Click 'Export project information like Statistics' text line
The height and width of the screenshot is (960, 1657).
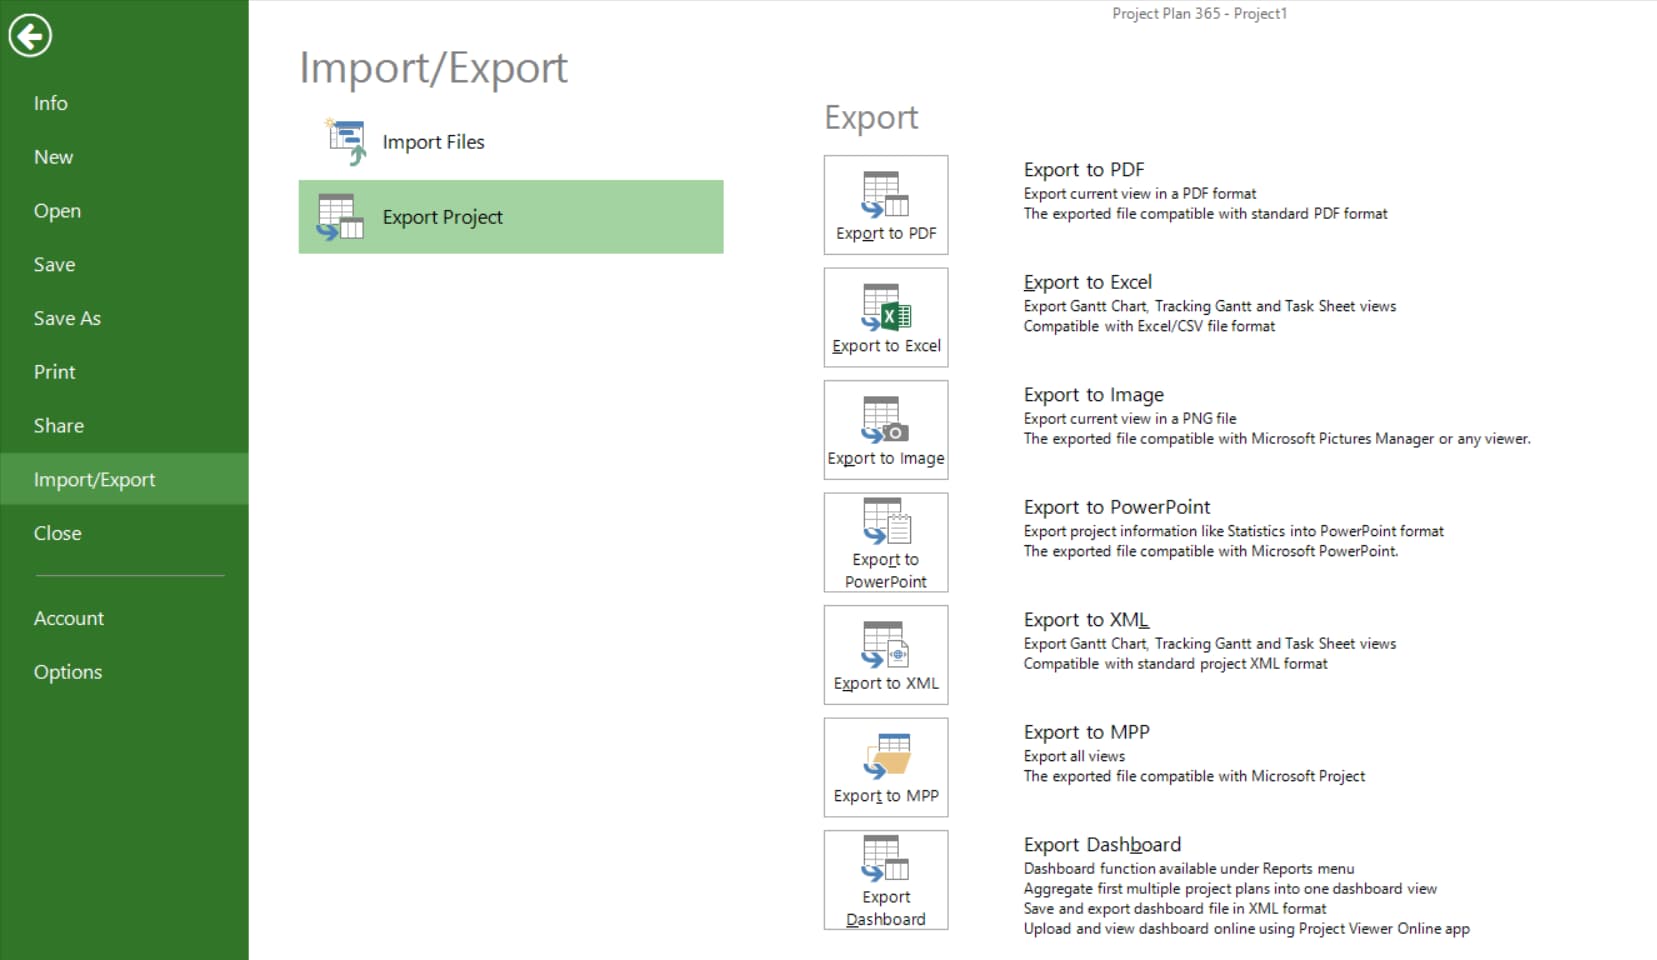coord(1233,531)
